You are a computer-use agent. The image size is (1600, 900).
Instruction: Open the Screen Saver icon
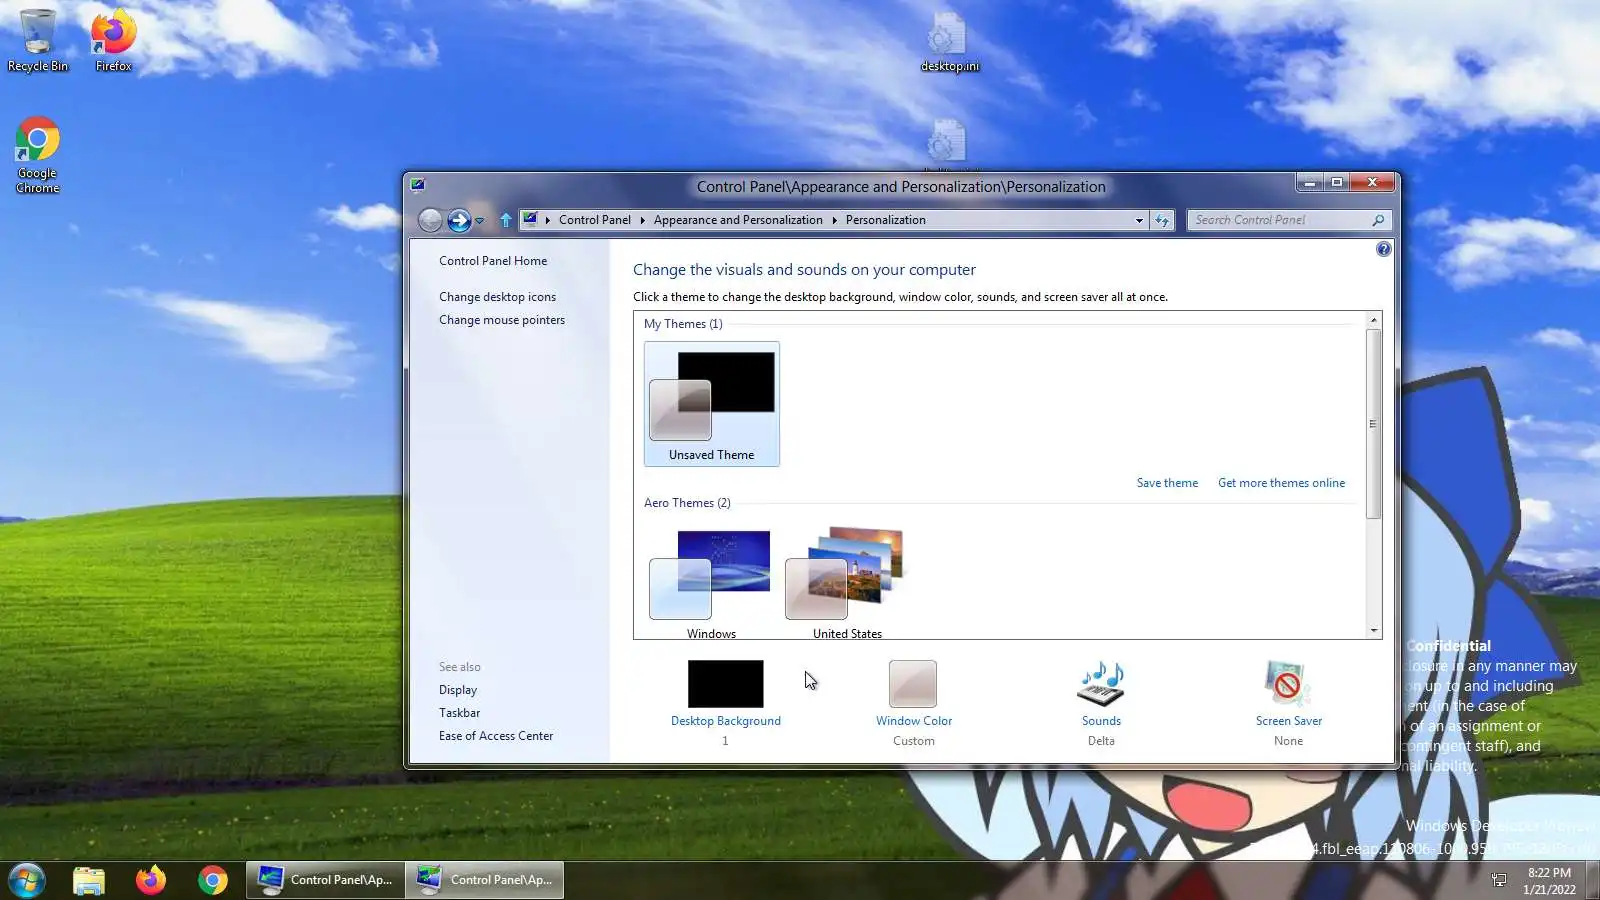pyautogui.click(x=1288, y=684)
